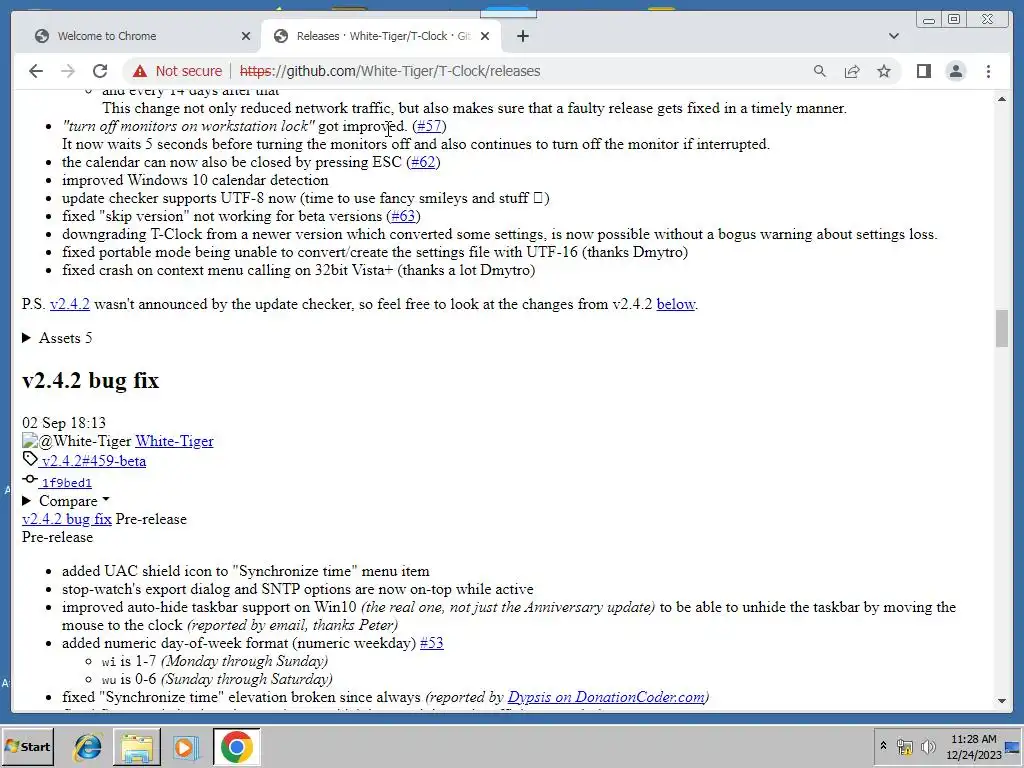Click the '02 Sep 18:13' date text
This screenshot has height=768, width=1024.
click(x=64, y=423)
